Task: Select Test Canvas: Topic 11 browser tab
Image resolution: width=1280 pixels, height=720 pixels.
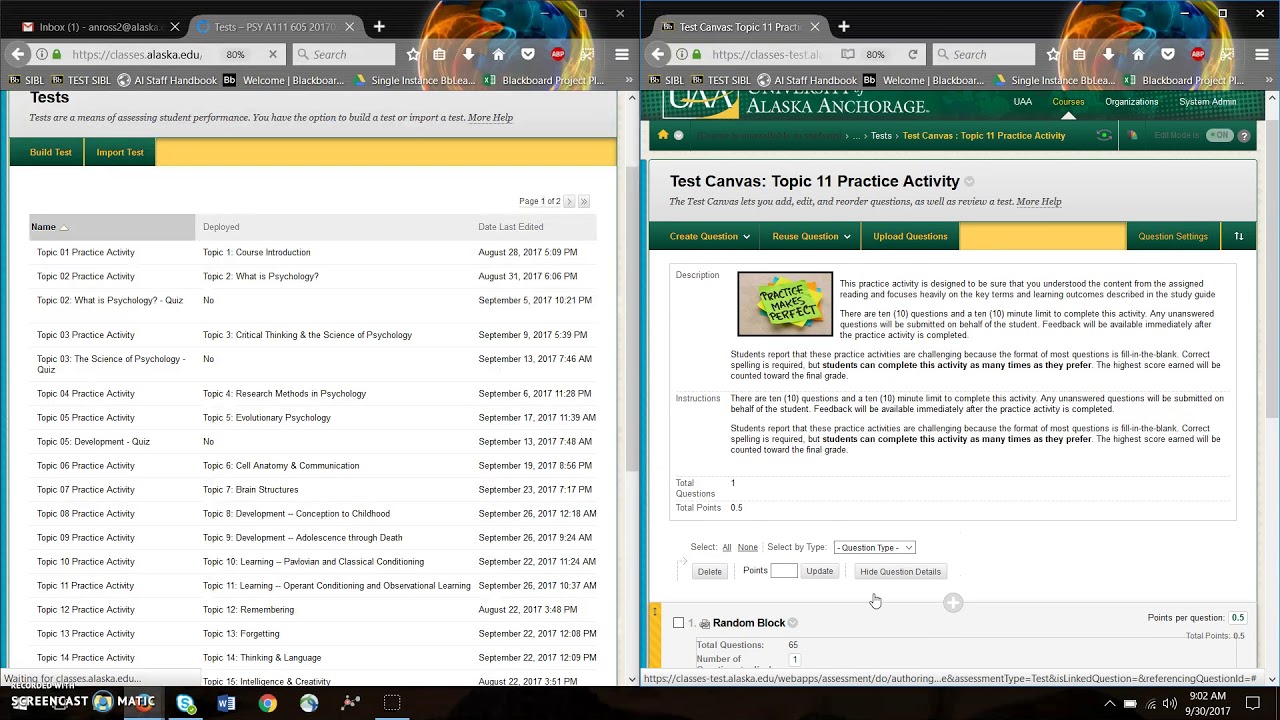Action: point(740,27)
